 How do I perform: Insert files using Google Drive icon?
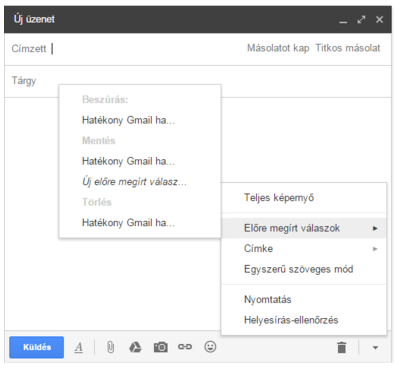point(135,347)
